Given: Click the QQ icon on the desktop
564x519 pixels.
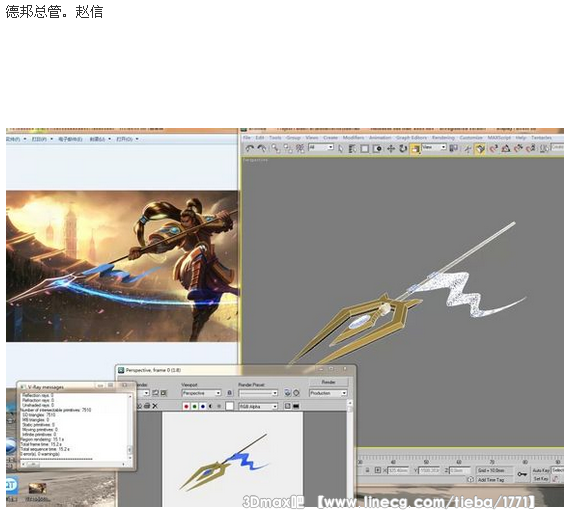Looking at the screenshot, I should coord(12,486).
